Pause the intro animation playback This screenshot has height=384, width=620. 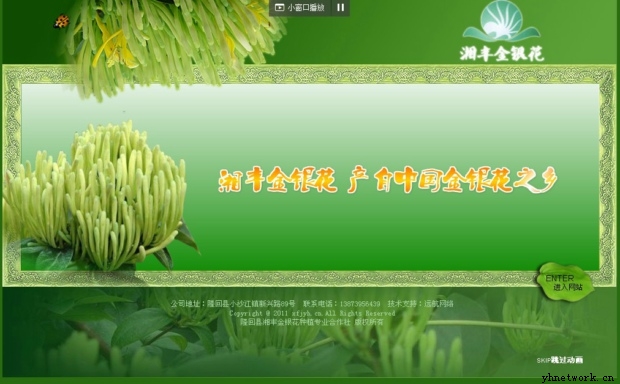(x=340, y=8)
